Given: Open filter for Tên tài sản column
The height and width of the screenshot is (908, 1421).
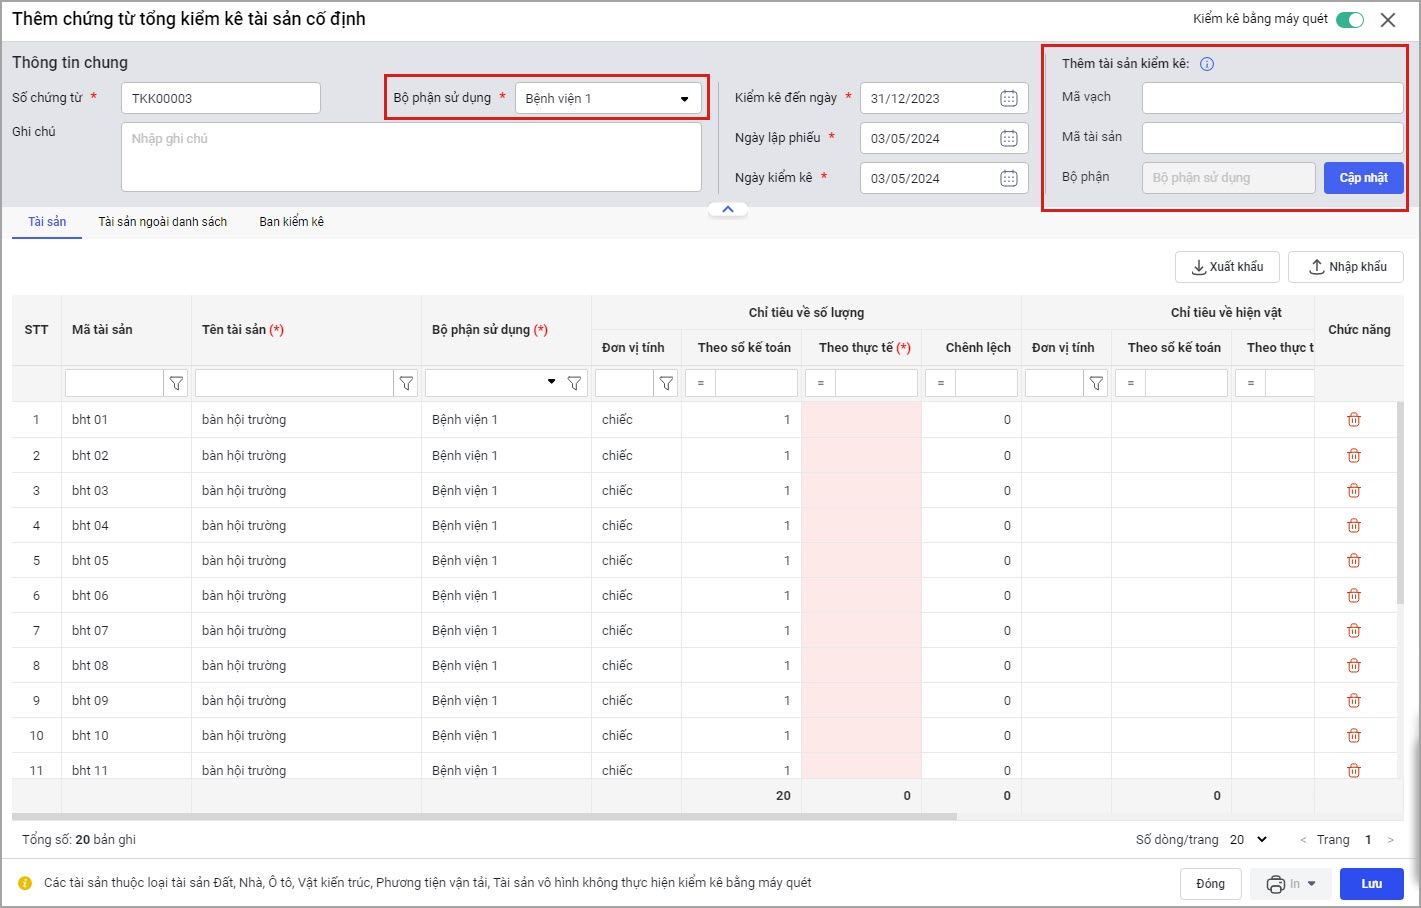Looking at the screenshot, I should [406, 383].
